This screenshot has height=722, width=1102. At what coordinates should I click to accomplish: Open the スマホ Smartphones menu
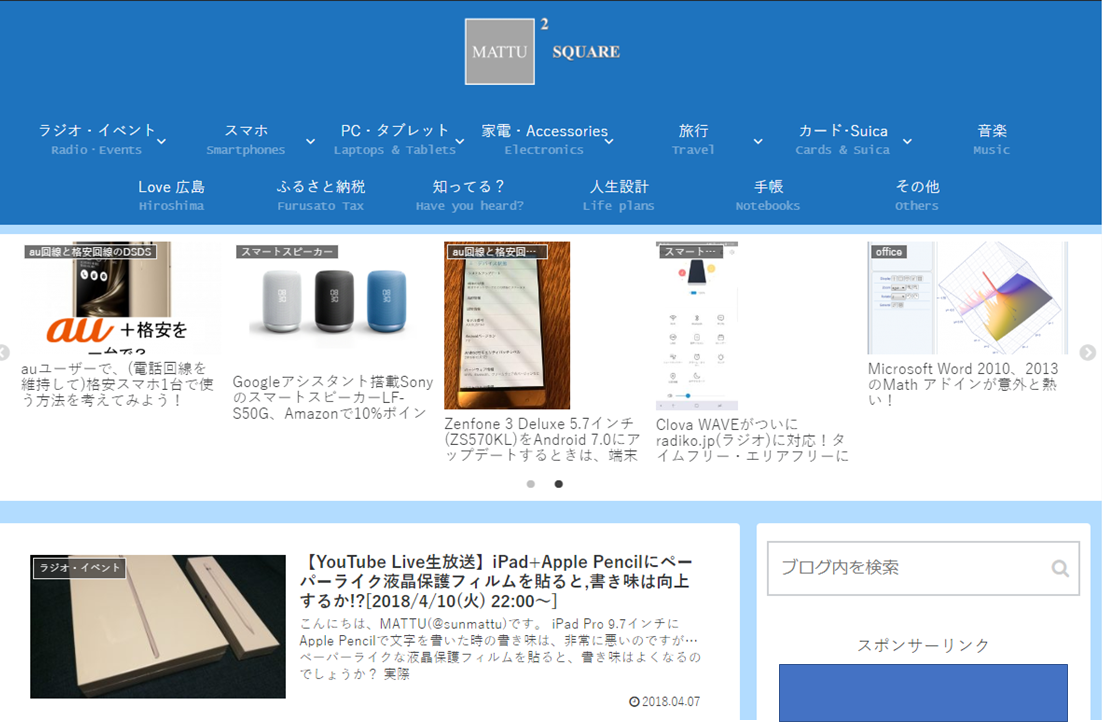click(x=246, y=139)
